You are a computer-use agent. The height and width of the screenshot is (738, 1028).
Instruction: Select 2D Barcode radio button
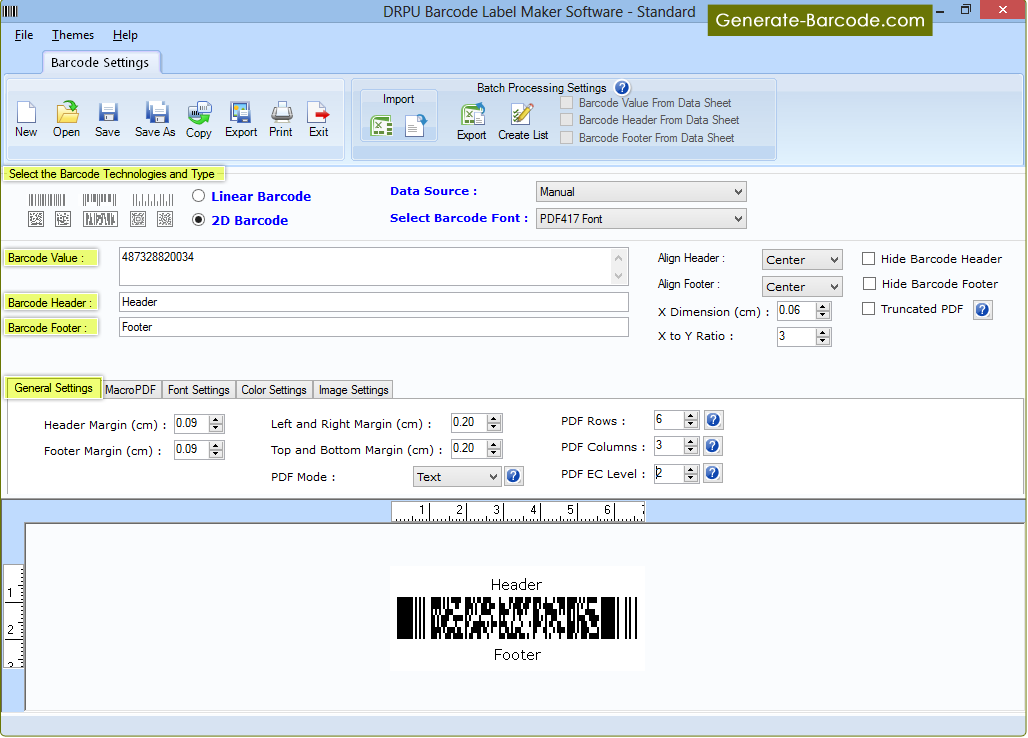(199, 220)
